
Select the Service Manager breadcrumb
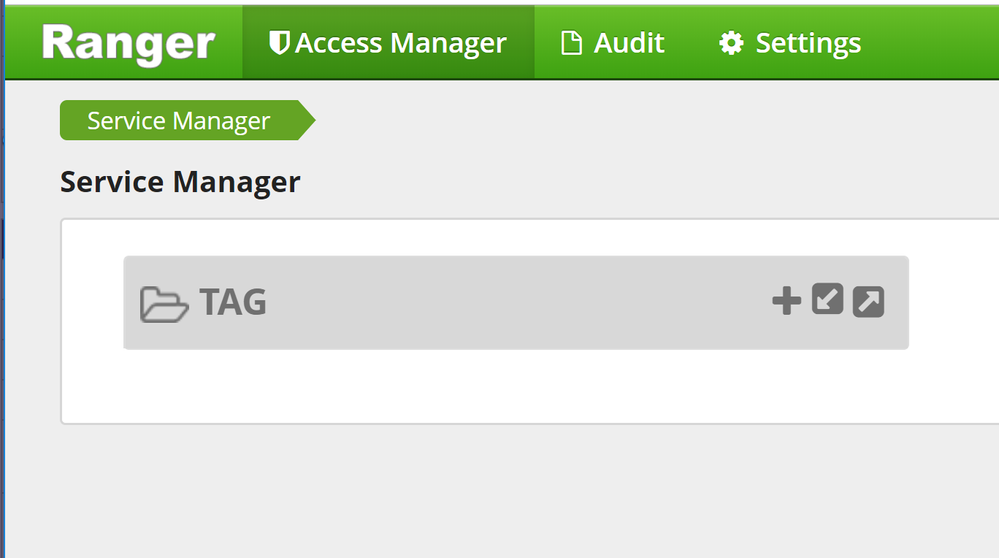(178, 121)
